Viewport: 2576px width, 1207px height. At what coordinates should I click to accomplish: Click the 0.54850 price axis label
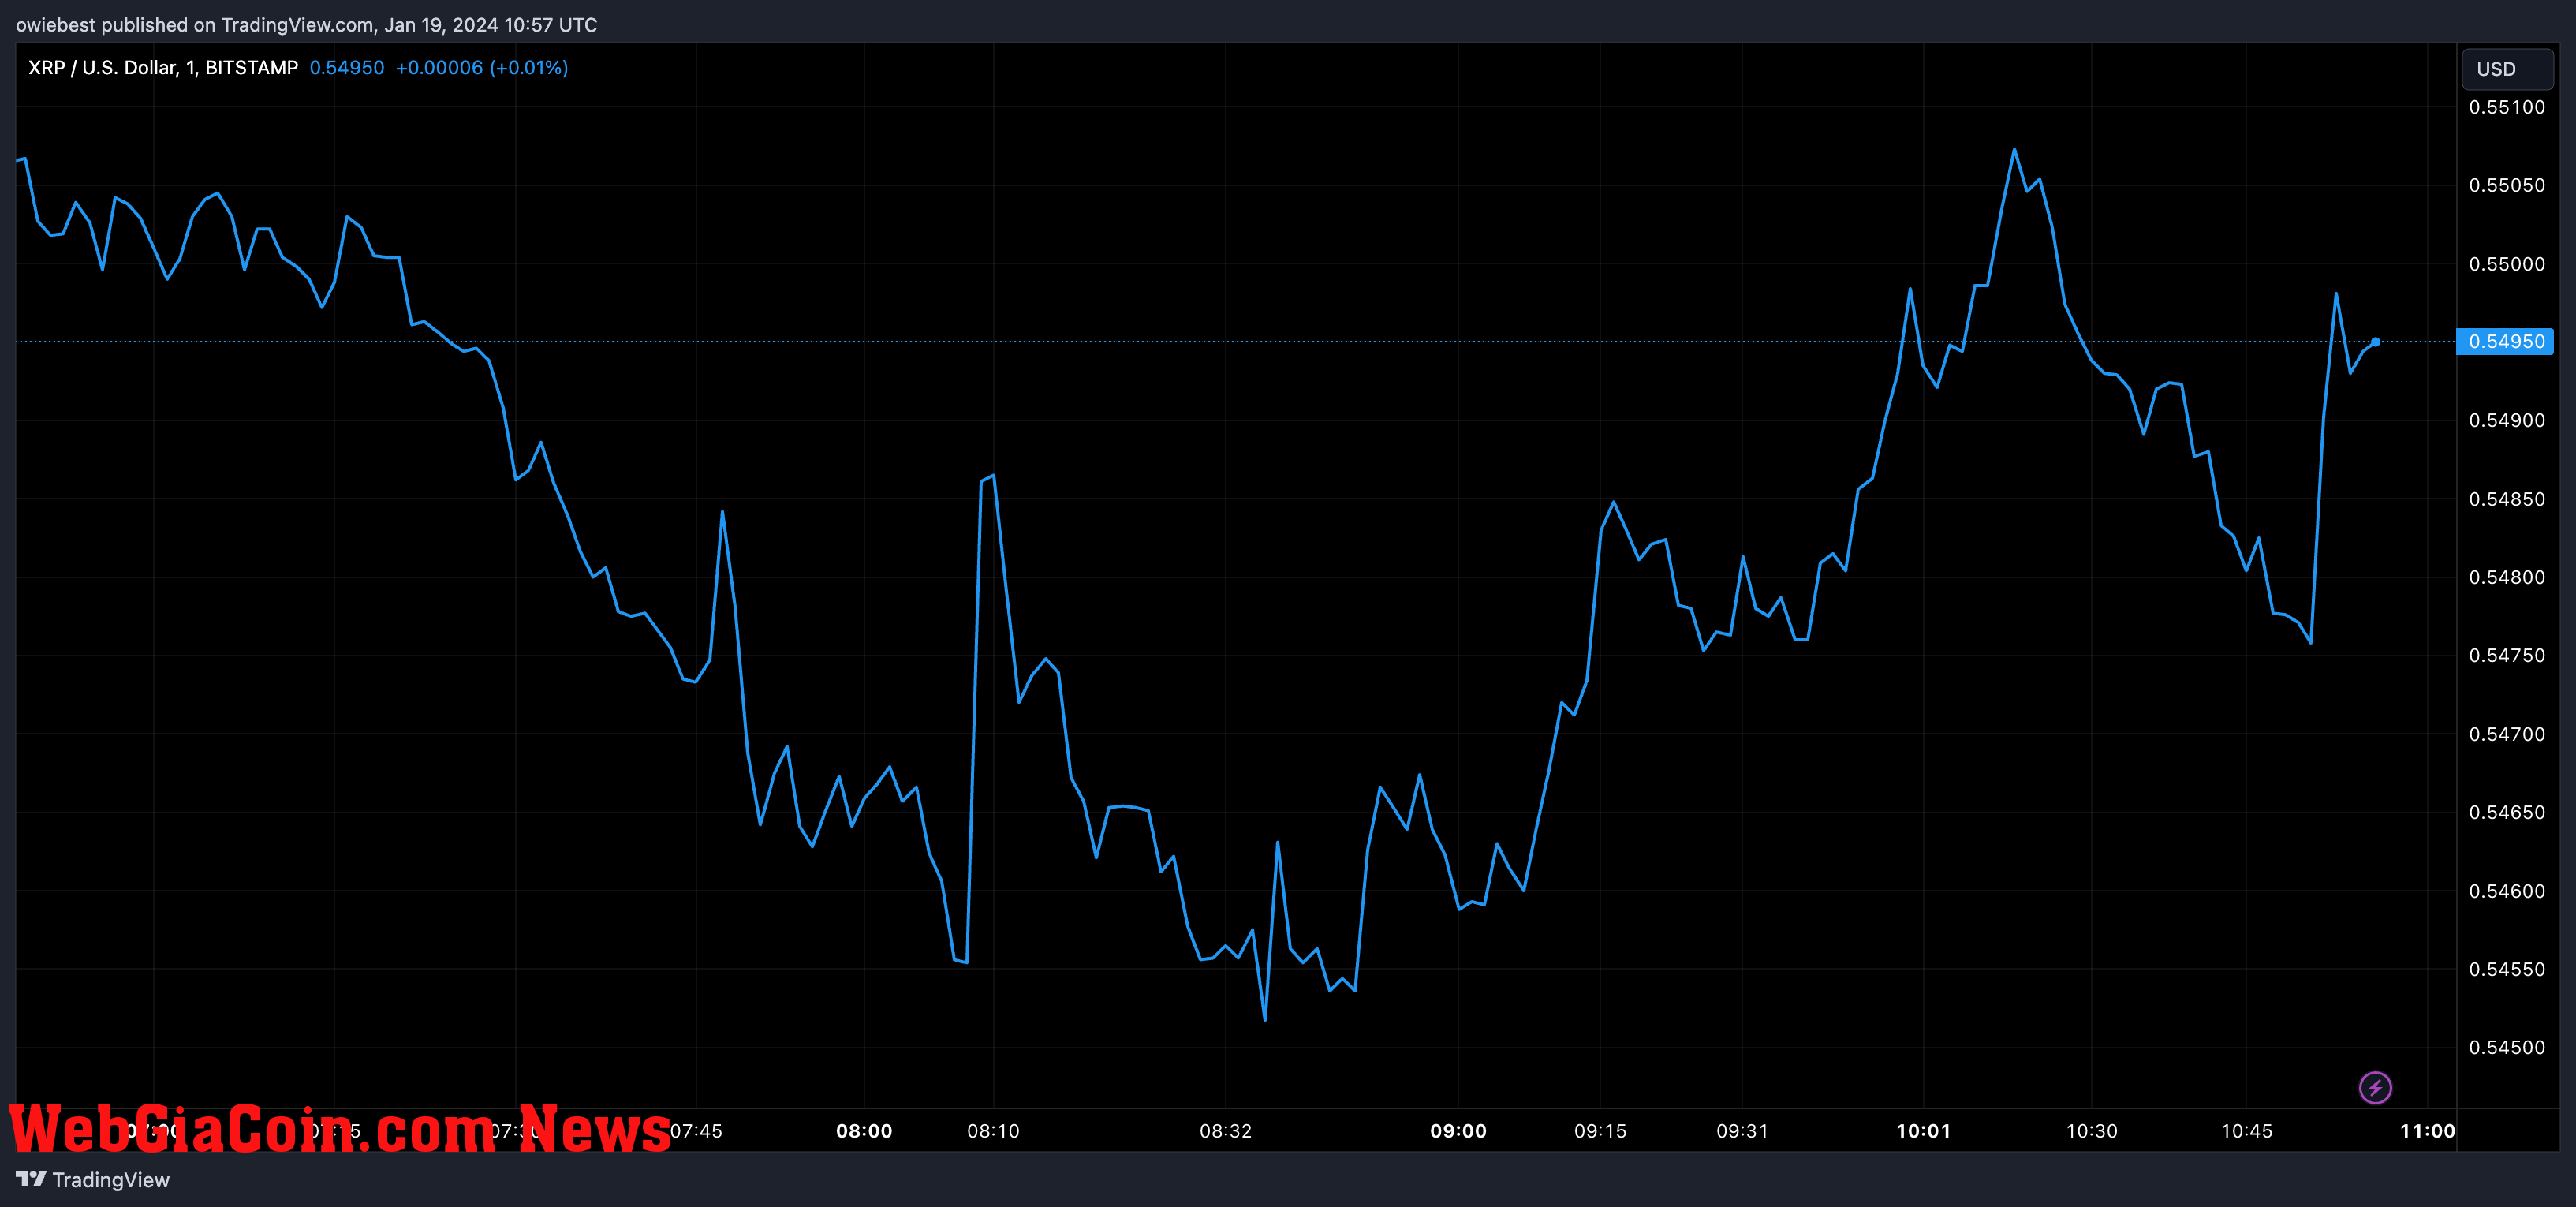(2507, 499)
